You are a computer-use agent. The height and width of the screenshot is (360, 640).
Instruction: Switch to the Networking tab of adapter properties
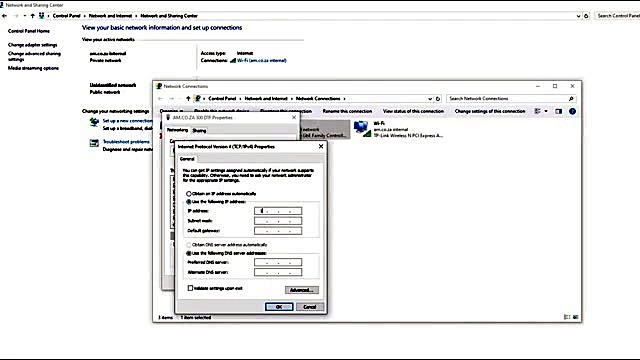178,130
